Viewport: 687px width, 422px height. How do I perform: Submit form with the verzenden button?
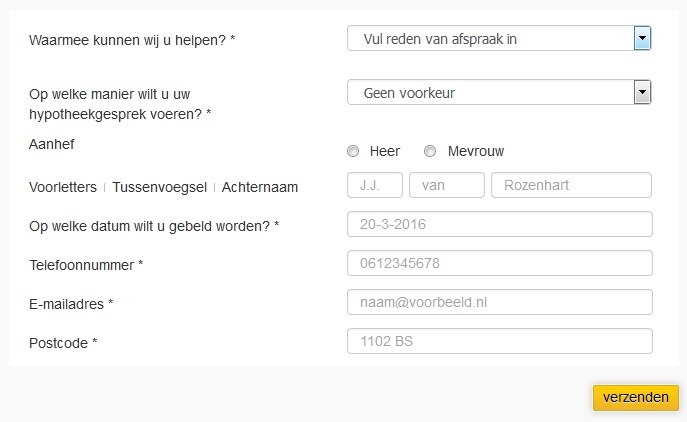(636, 397)
